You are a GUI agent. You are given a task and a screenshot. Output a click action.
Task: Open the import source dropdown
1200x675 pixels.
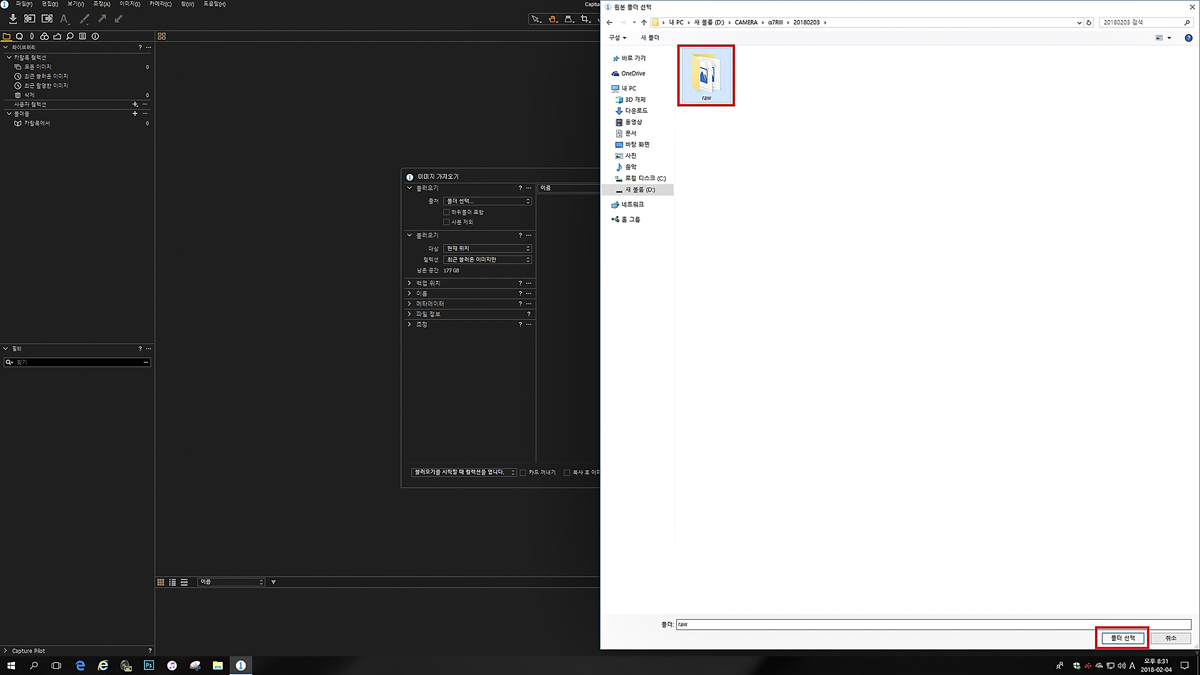pos(487,201)
